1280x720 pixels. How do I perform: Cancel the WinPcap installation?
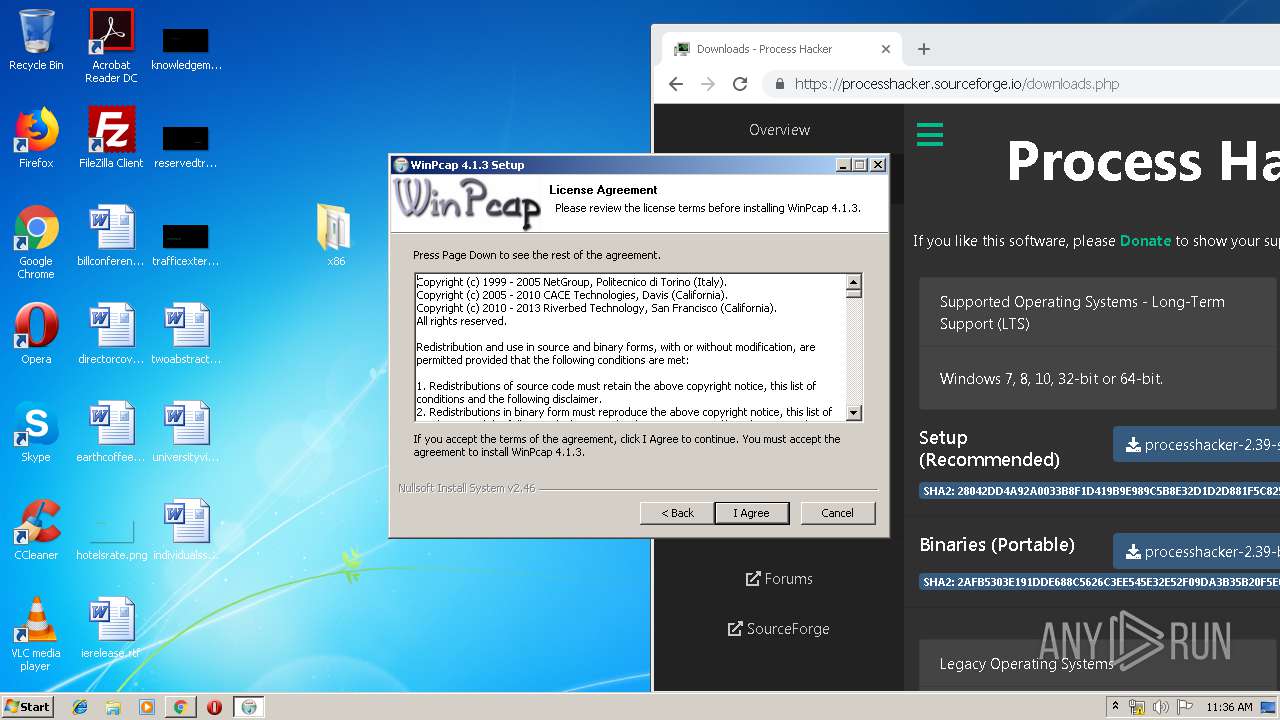click(x=837, y=513)
